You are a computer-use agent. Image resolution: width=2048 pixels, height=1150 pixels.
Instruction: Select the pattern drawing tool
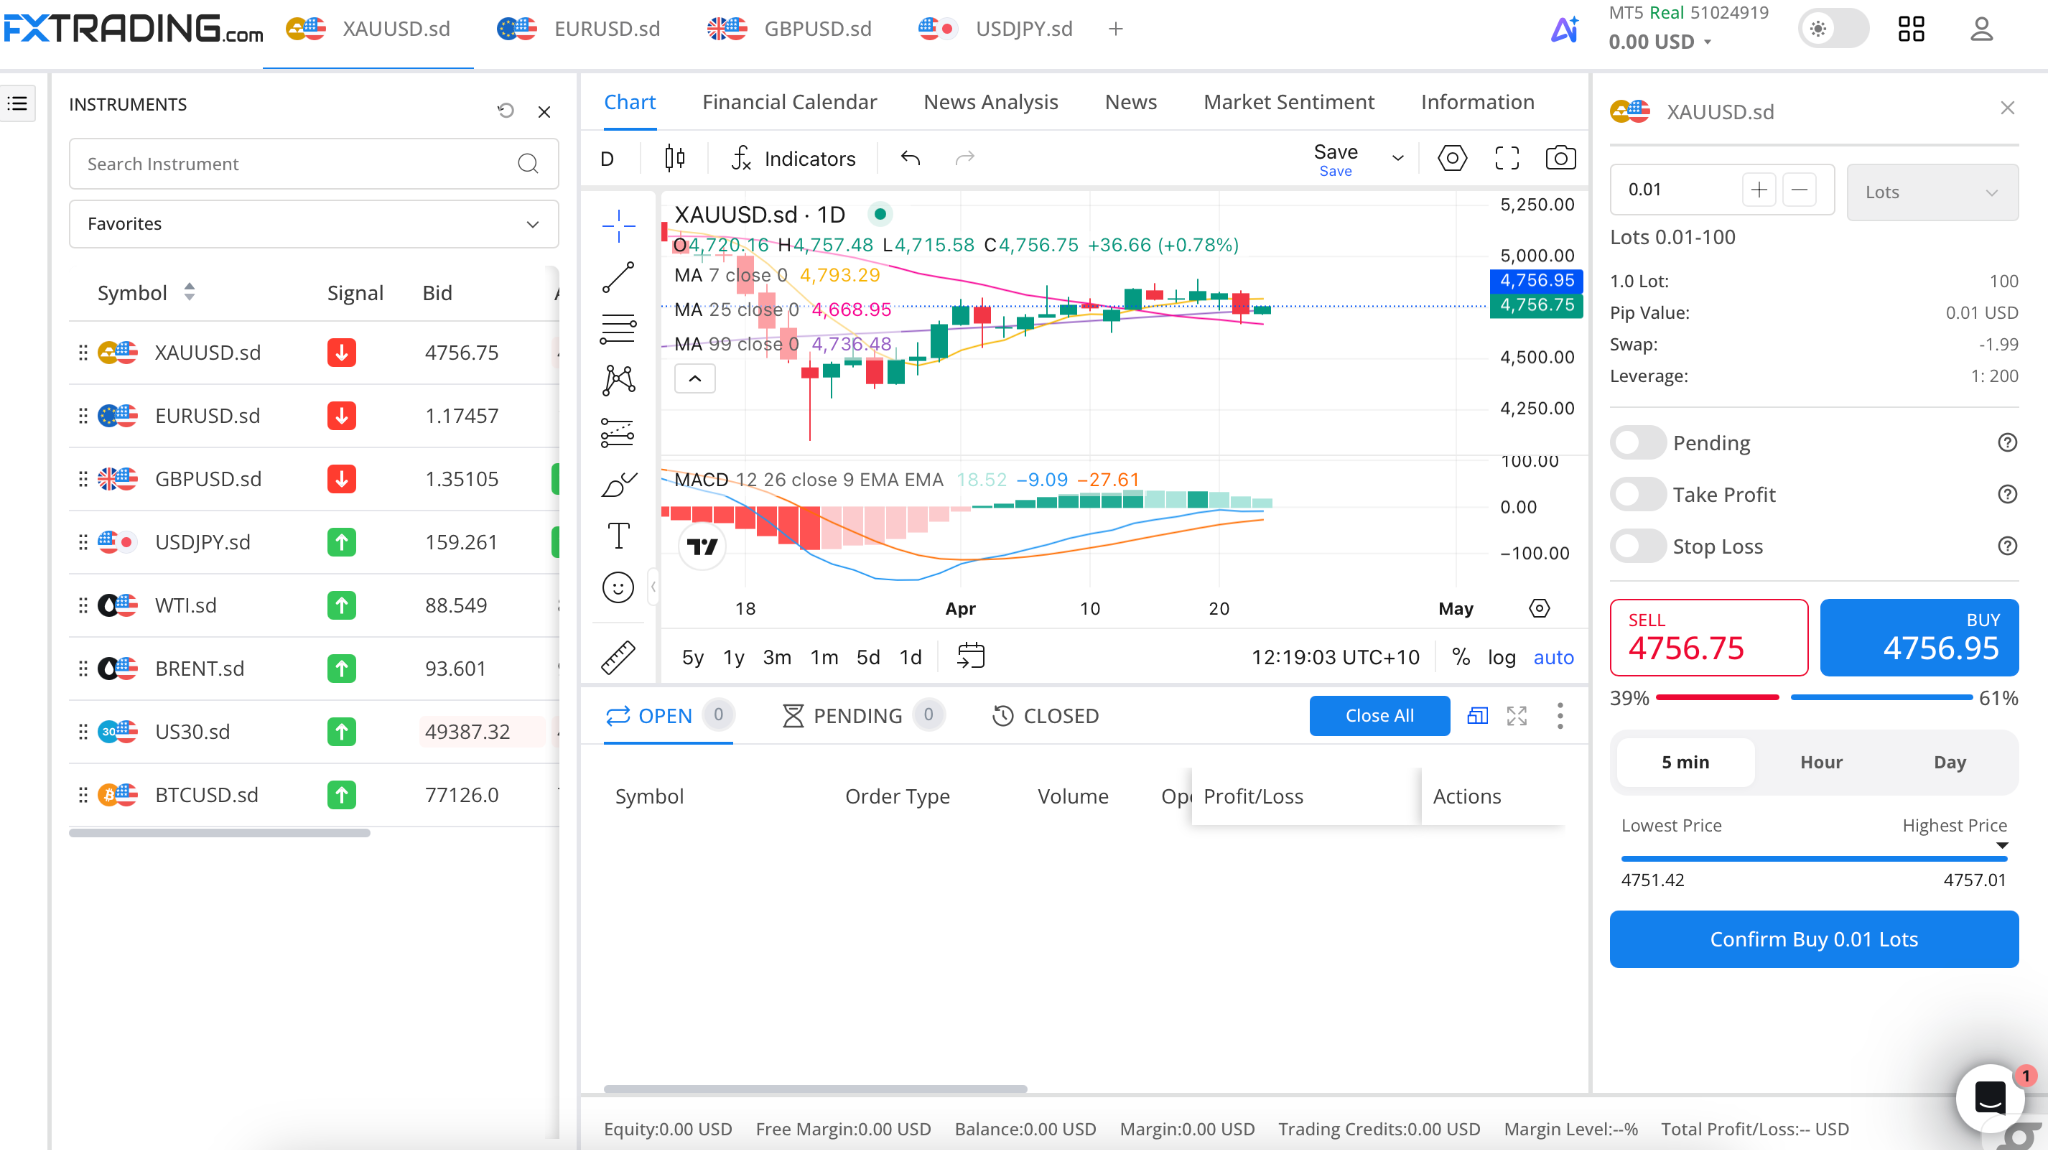click(618, 380)
